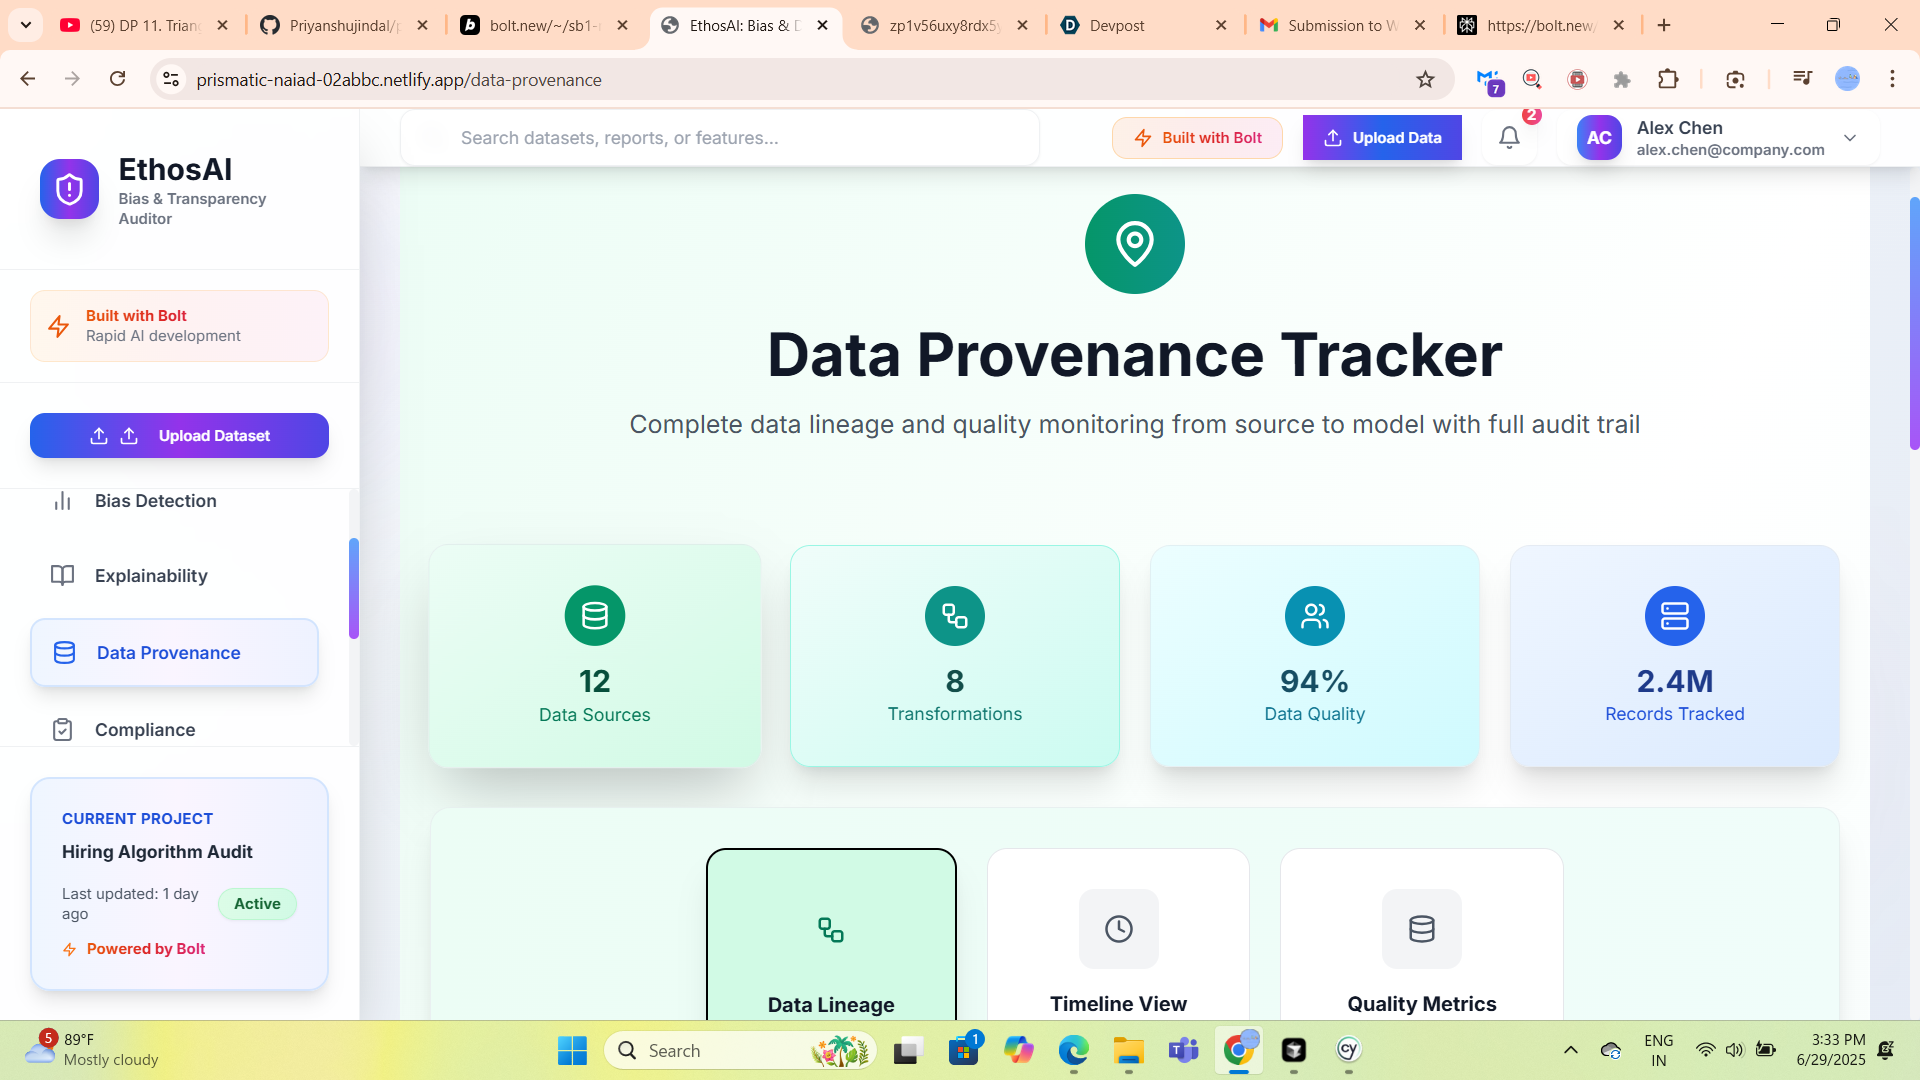This screenshot has height=1080, width=1920.
Task: Show hidden system tray icons chevron
Action: [x=1570, y=1050]
